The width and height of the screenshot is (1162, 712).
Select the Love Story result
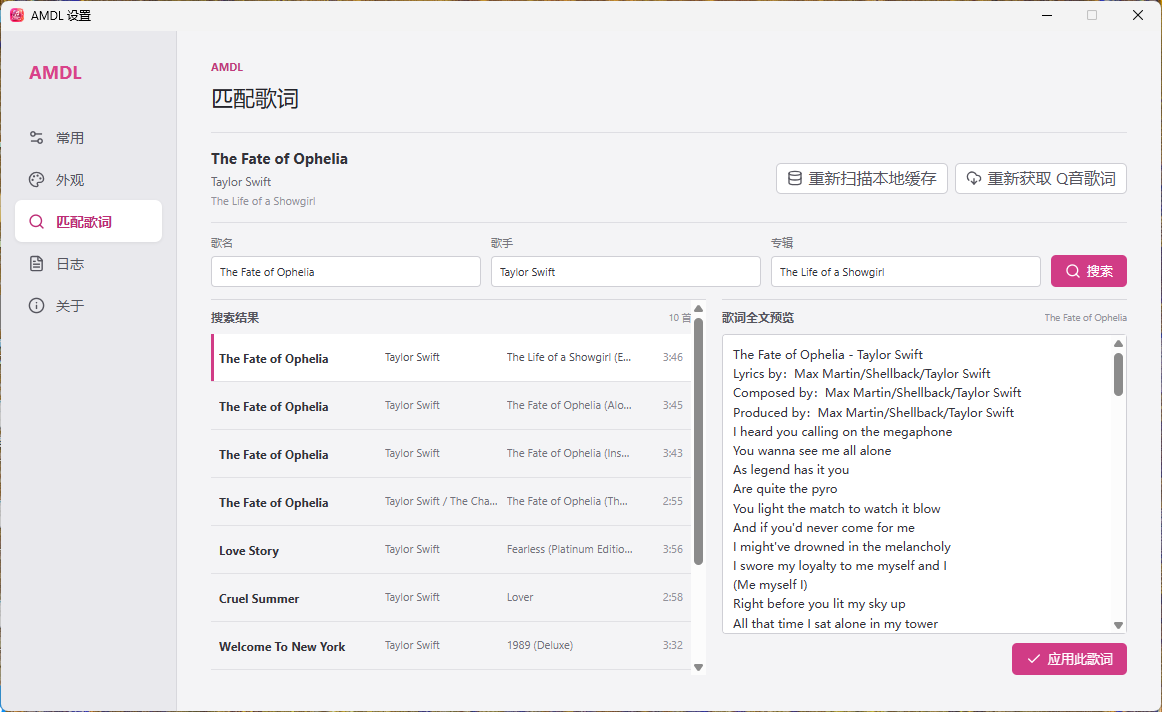[x=451, y=550]
